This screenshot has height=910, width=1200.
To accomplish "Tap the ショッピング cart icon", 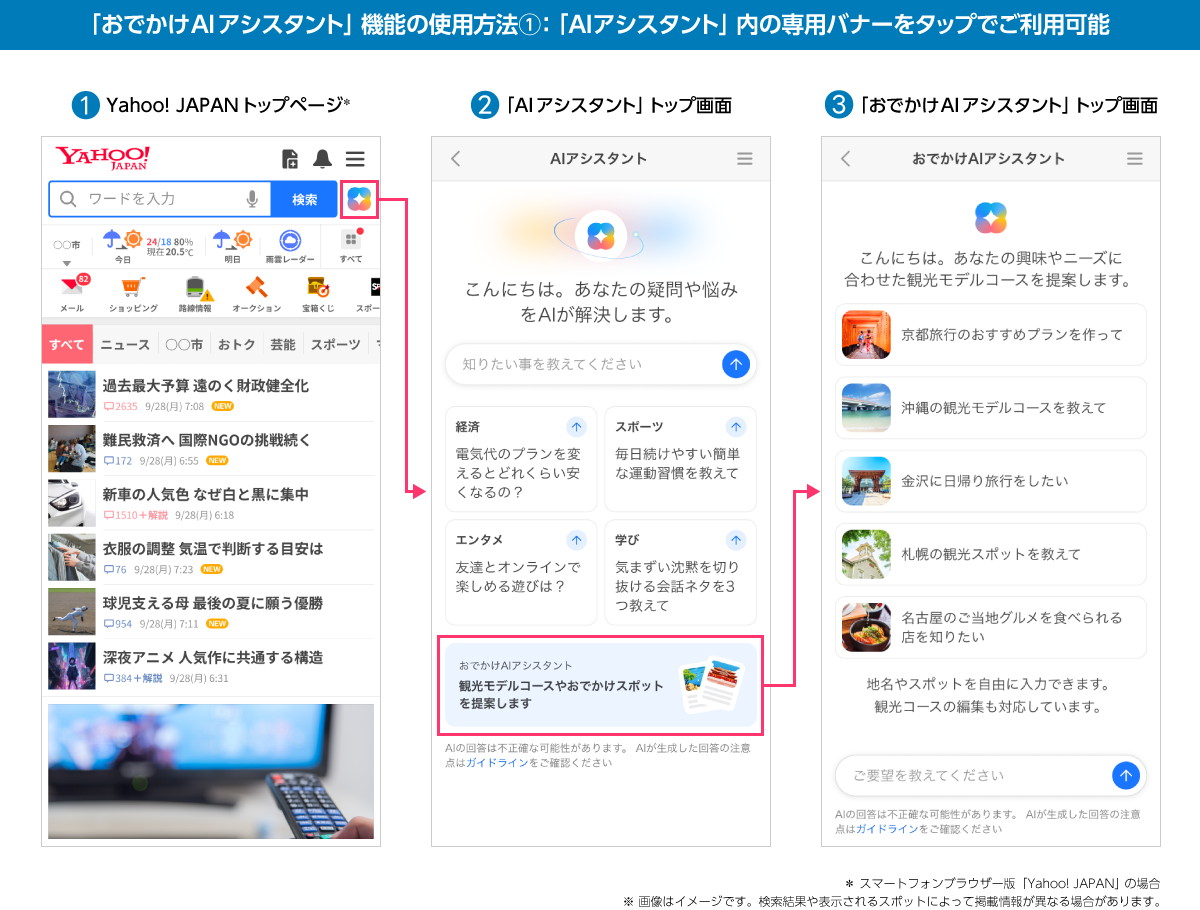I will coord(134,288).
